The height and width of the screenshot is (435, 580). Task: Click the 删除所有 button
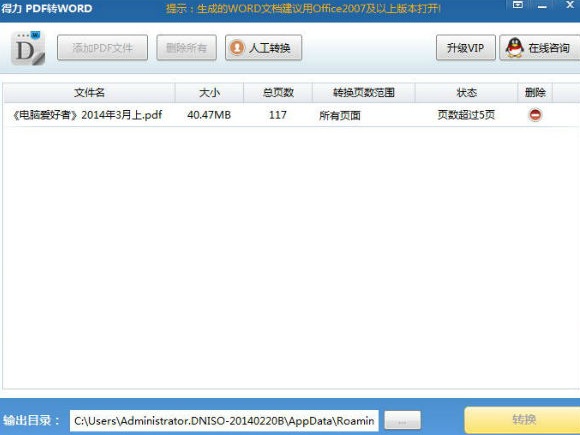pos(186,47)
